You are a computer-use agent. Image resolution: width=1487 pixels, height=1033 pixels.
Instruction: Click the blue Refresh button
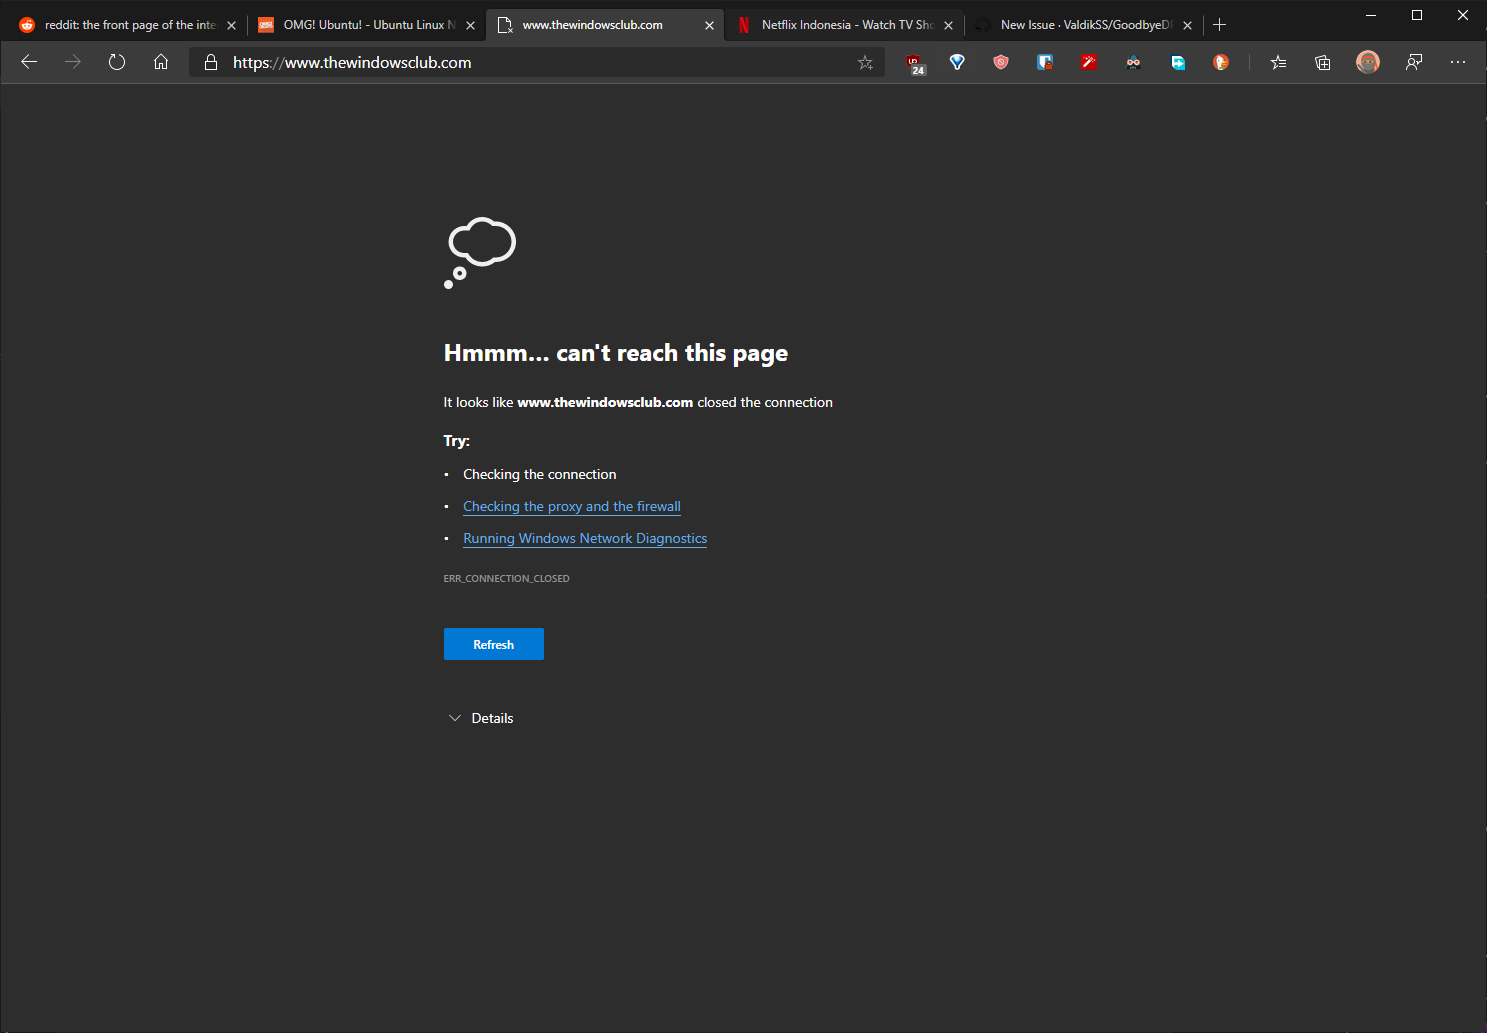click(x=494, y=644)
